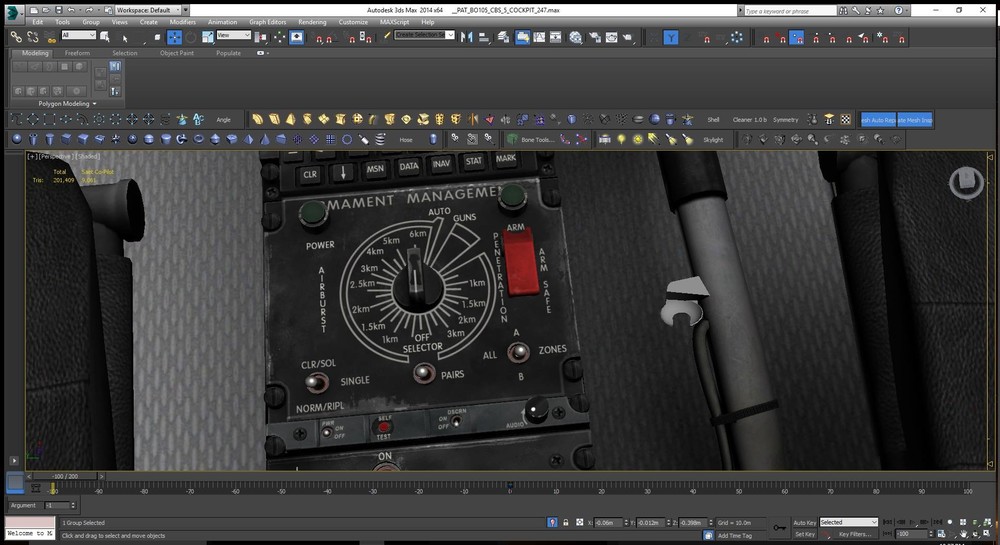Toggle the Auto Key animation mode
1000x545 pixels.
click(x=804, y=522)
